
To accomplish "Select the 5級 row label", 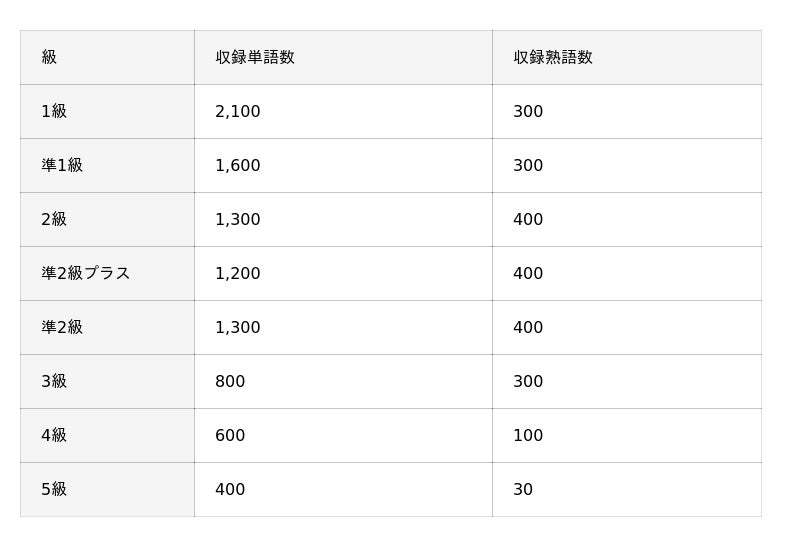I will pos(54,490).
